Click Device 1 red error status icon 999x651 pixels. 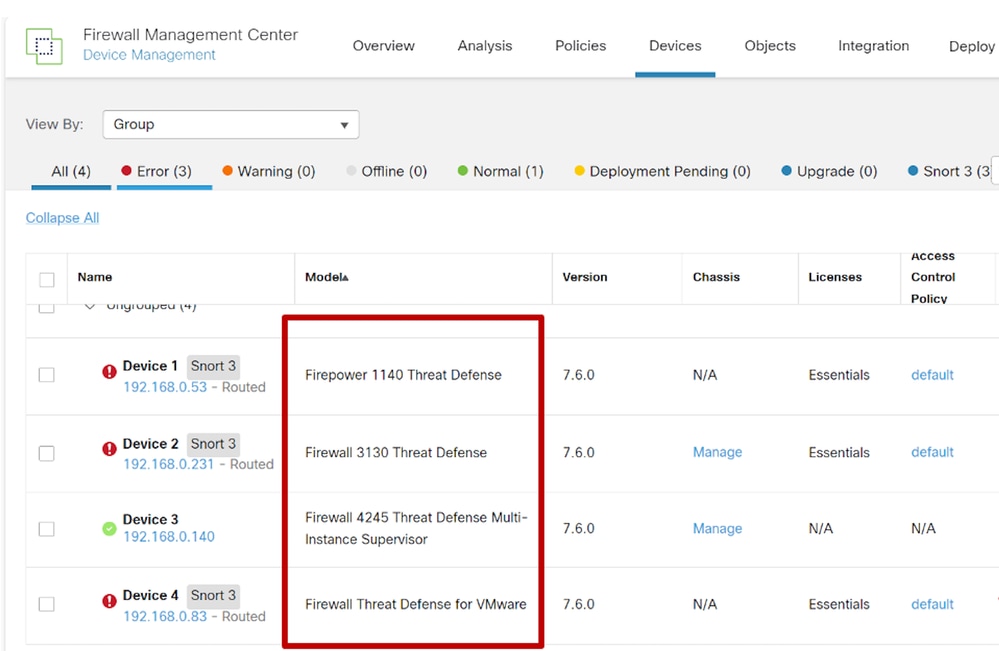(x=110, y=371)
